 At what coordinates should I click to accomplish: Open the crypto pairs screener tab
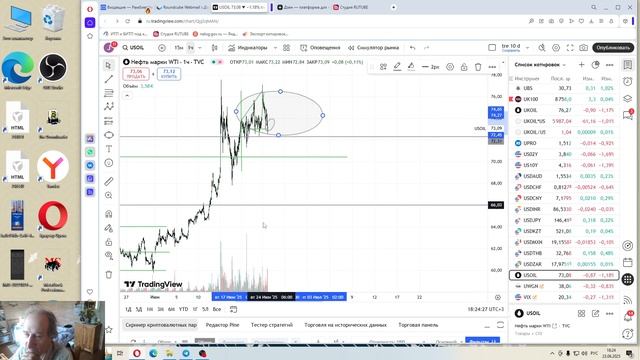[x=161, y=325]
